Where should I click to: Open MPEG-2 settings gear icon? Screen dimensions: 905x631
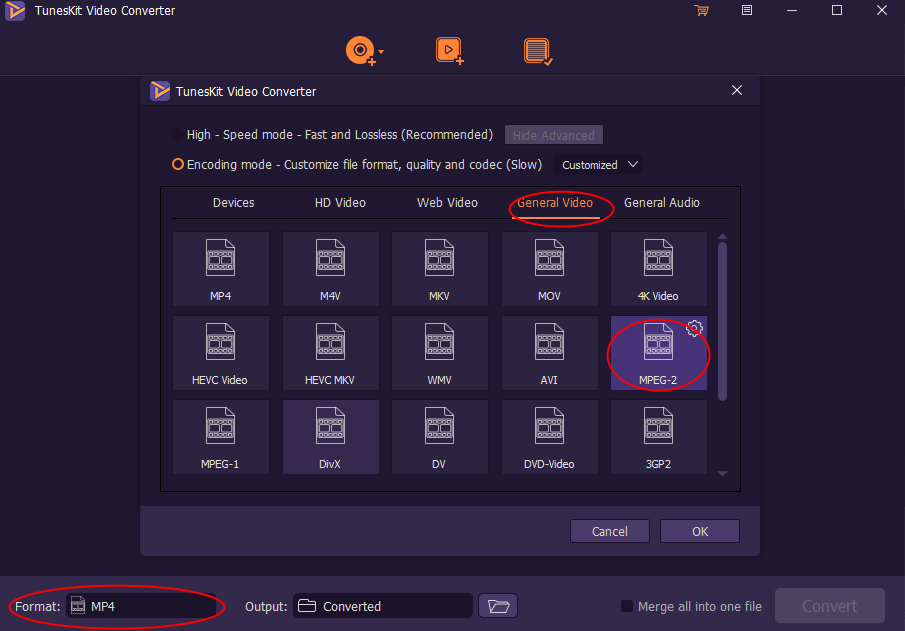coord(694,328)
